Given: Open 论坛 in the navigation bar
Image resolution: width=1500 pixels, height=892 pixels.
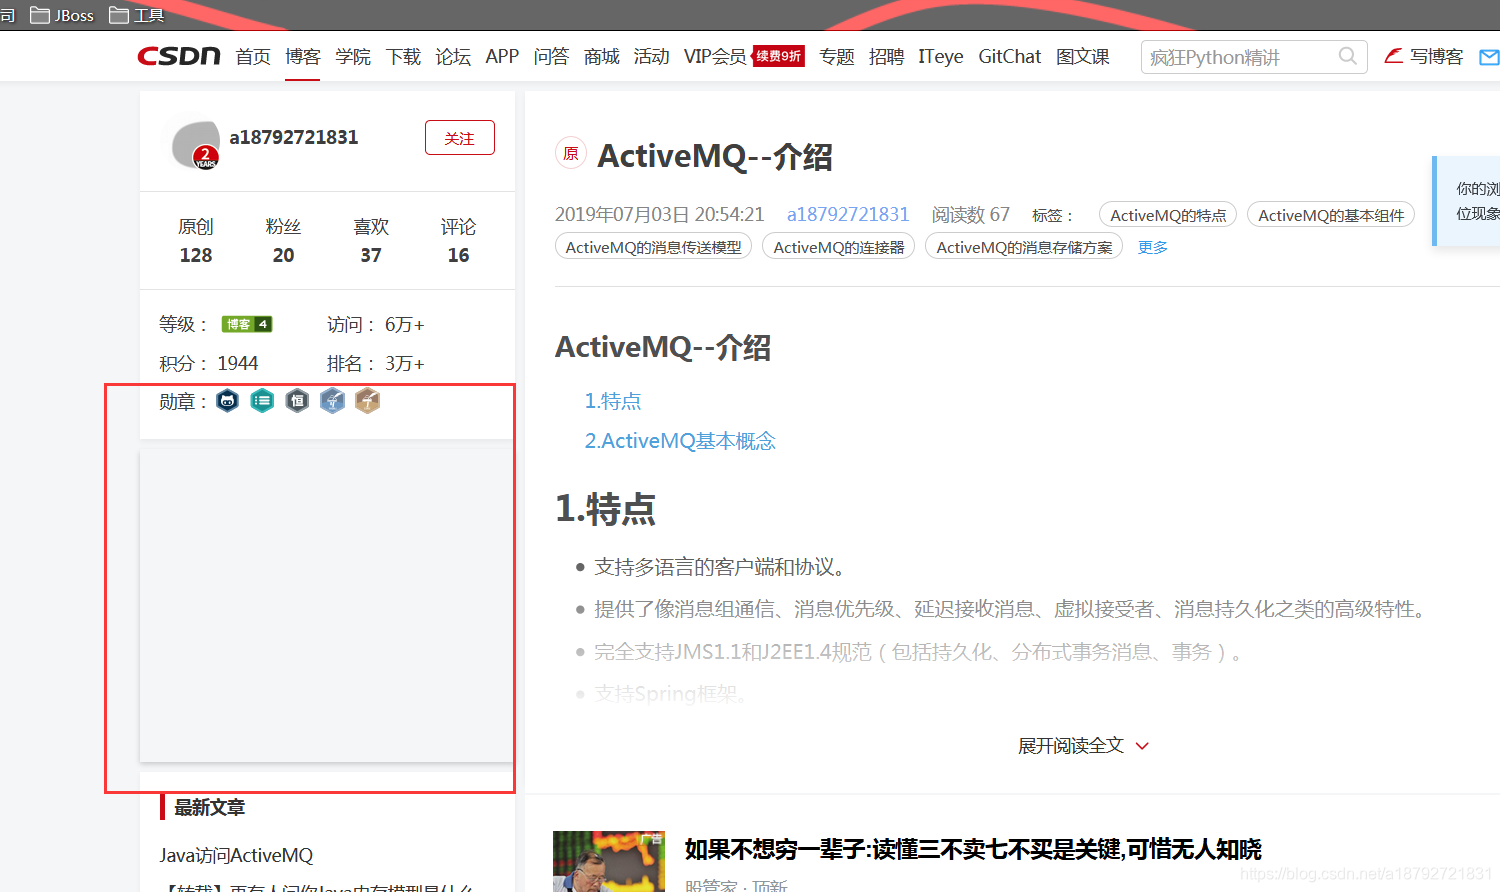Looking at the screenshot, I should coord(452,57).
